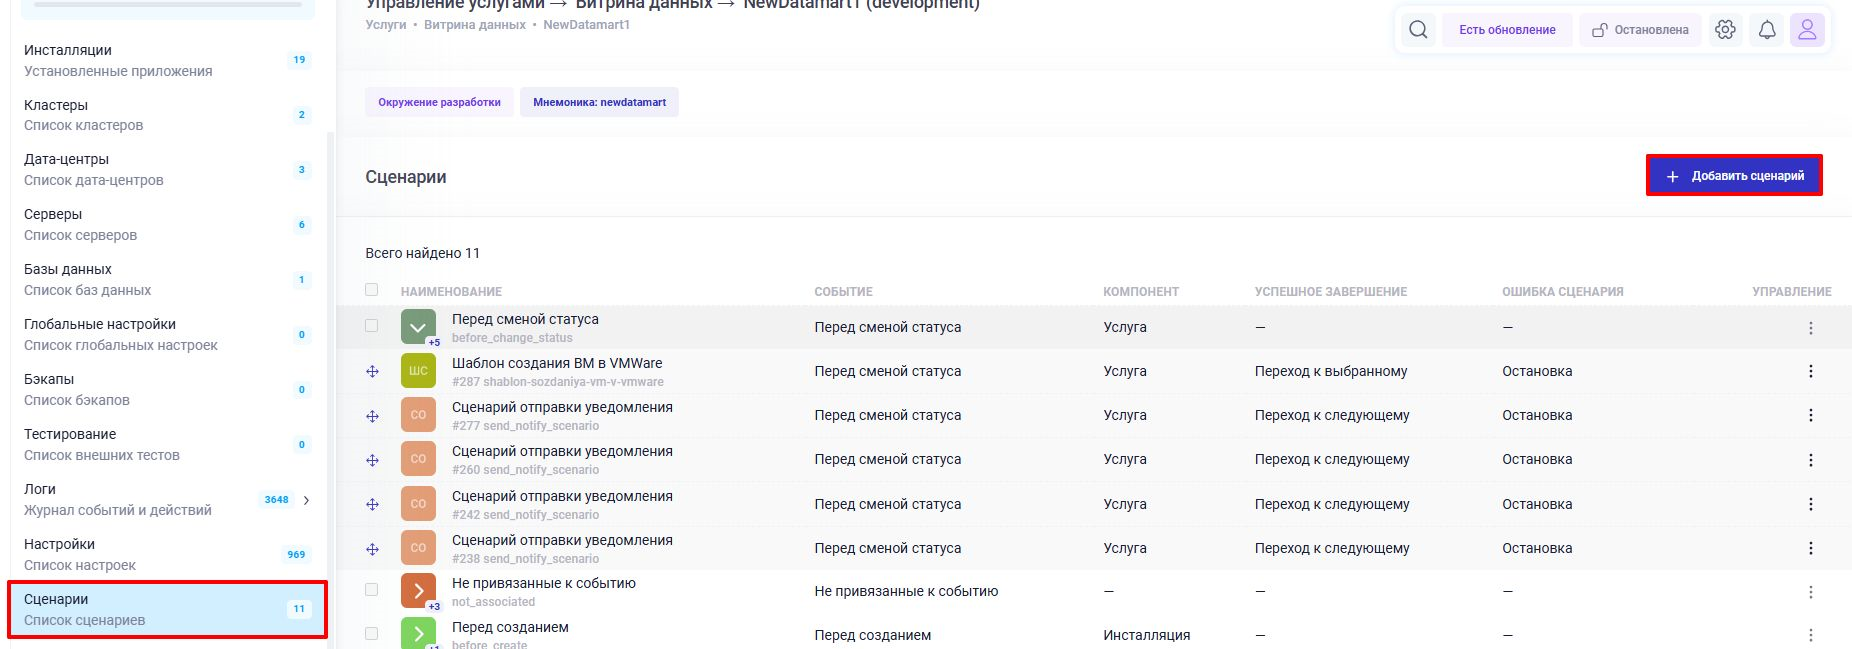Click the search magnifier icon
Image resolution: width=1852 pixels, height=649 pixels.
coord(1418,30)
